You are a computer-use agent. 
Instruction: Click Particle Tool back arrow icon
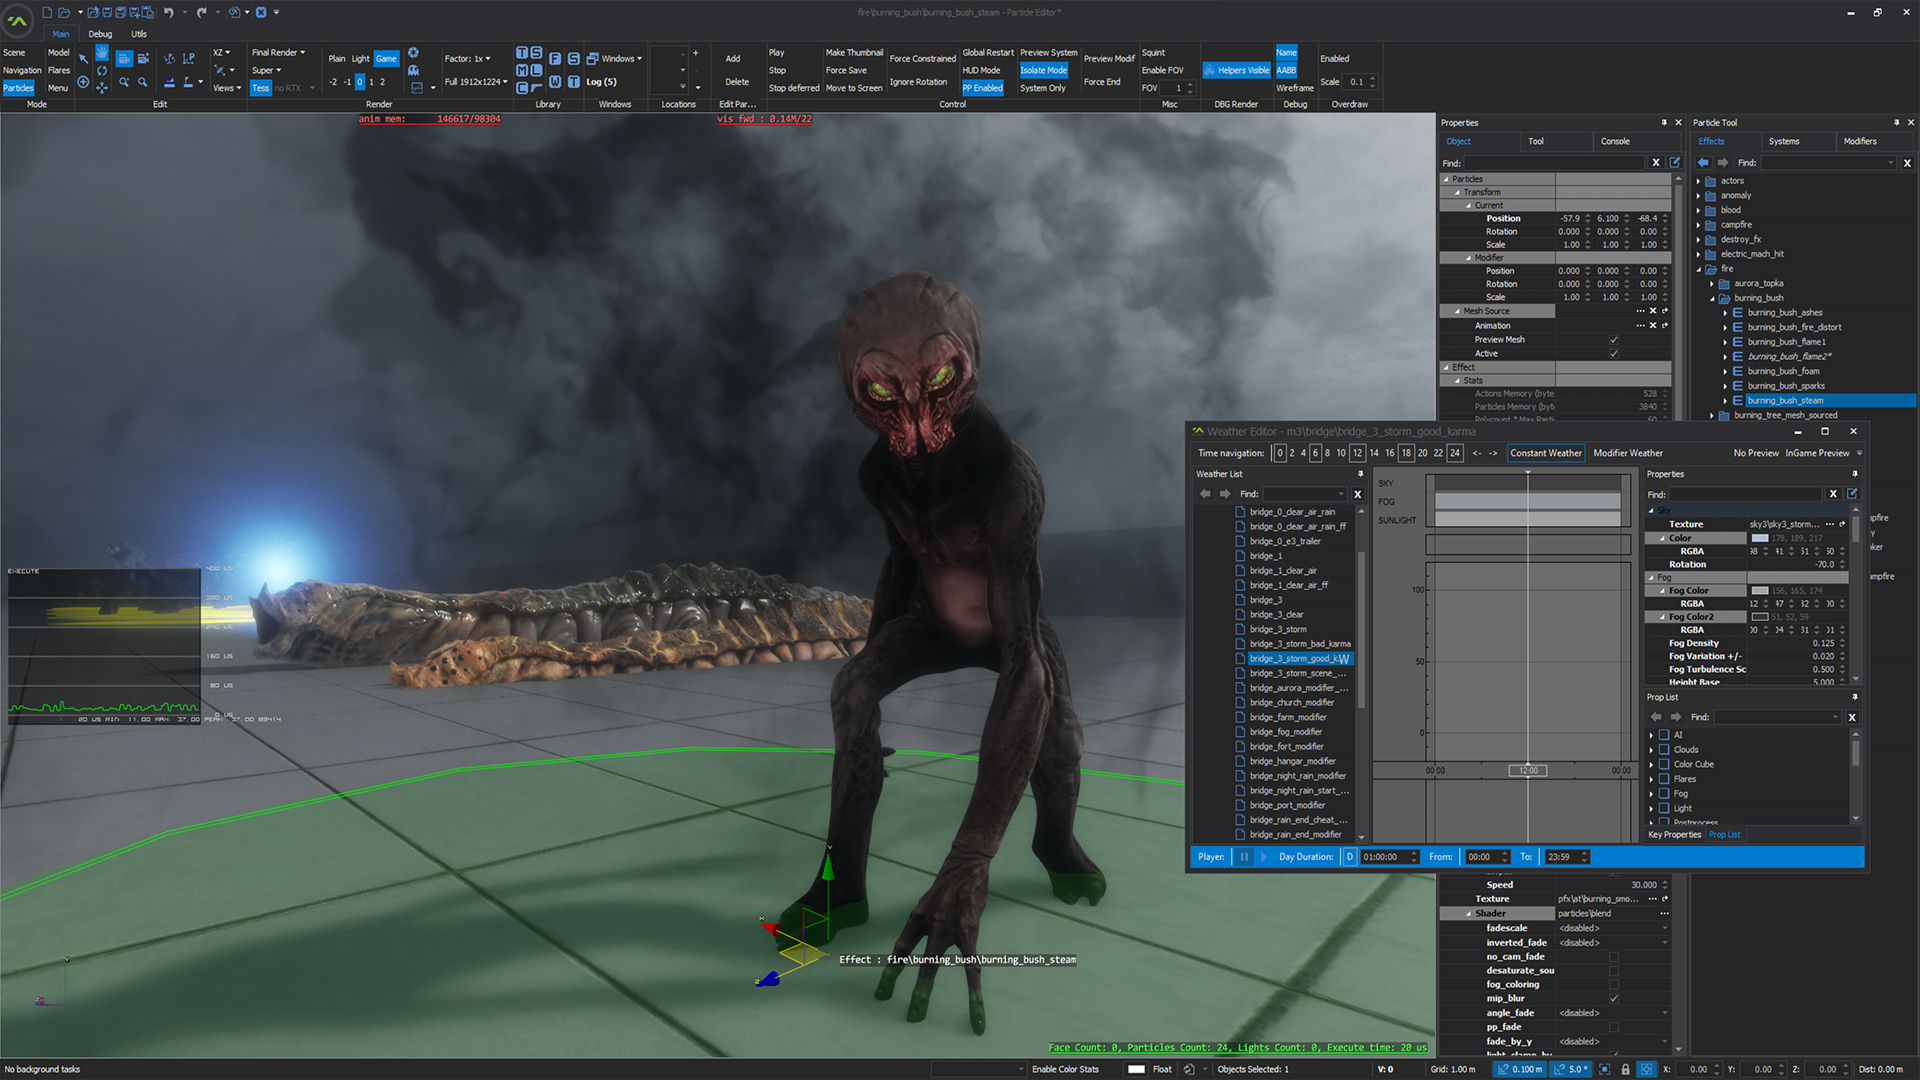click(1704, 162)
